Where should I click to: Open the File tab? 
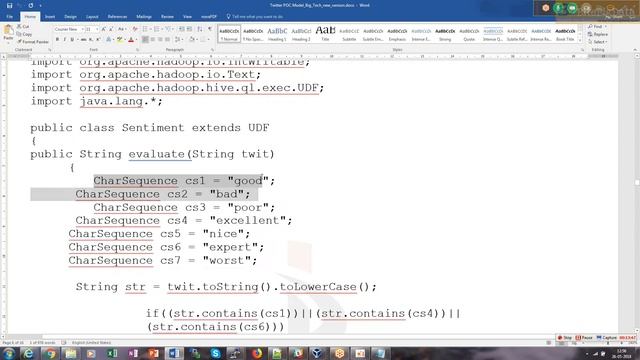tap(10, 17)
